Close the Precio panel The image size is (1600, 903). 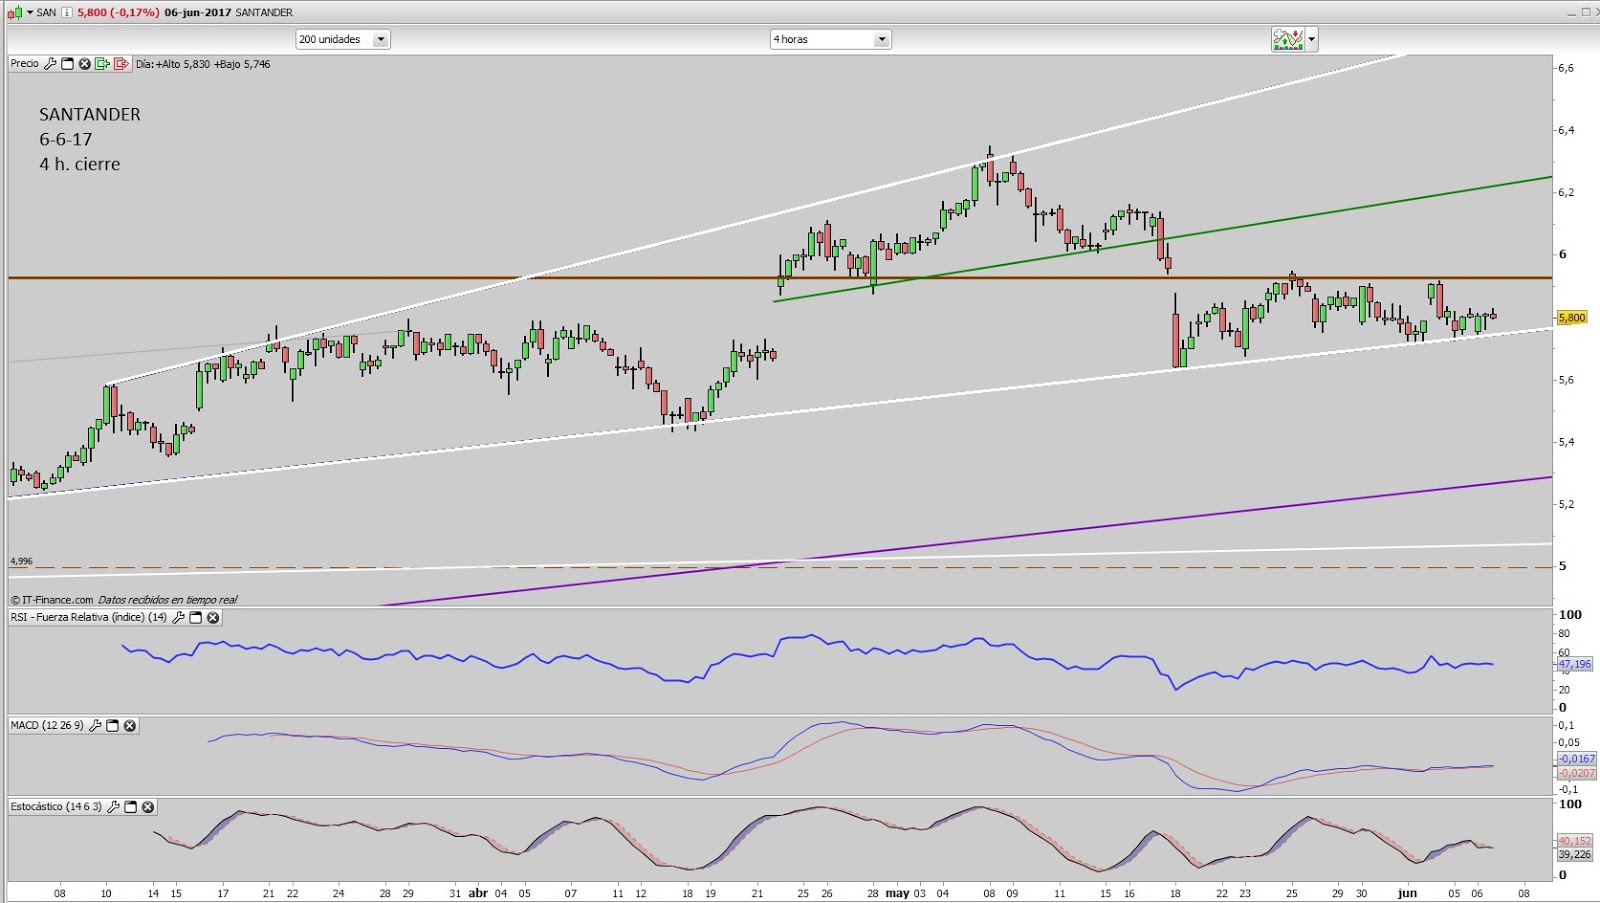coord(85,64)
